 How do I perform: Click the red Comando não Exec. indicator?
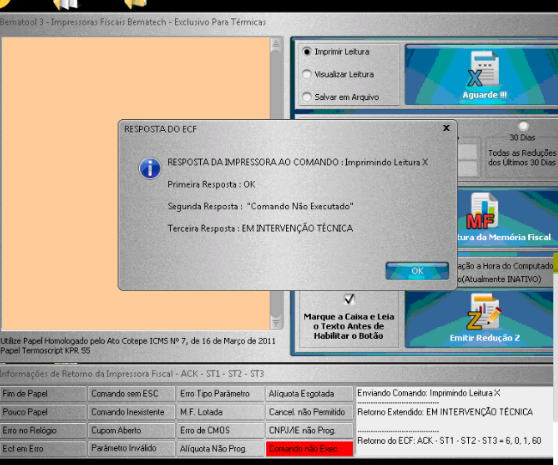[x=309, y=449]
